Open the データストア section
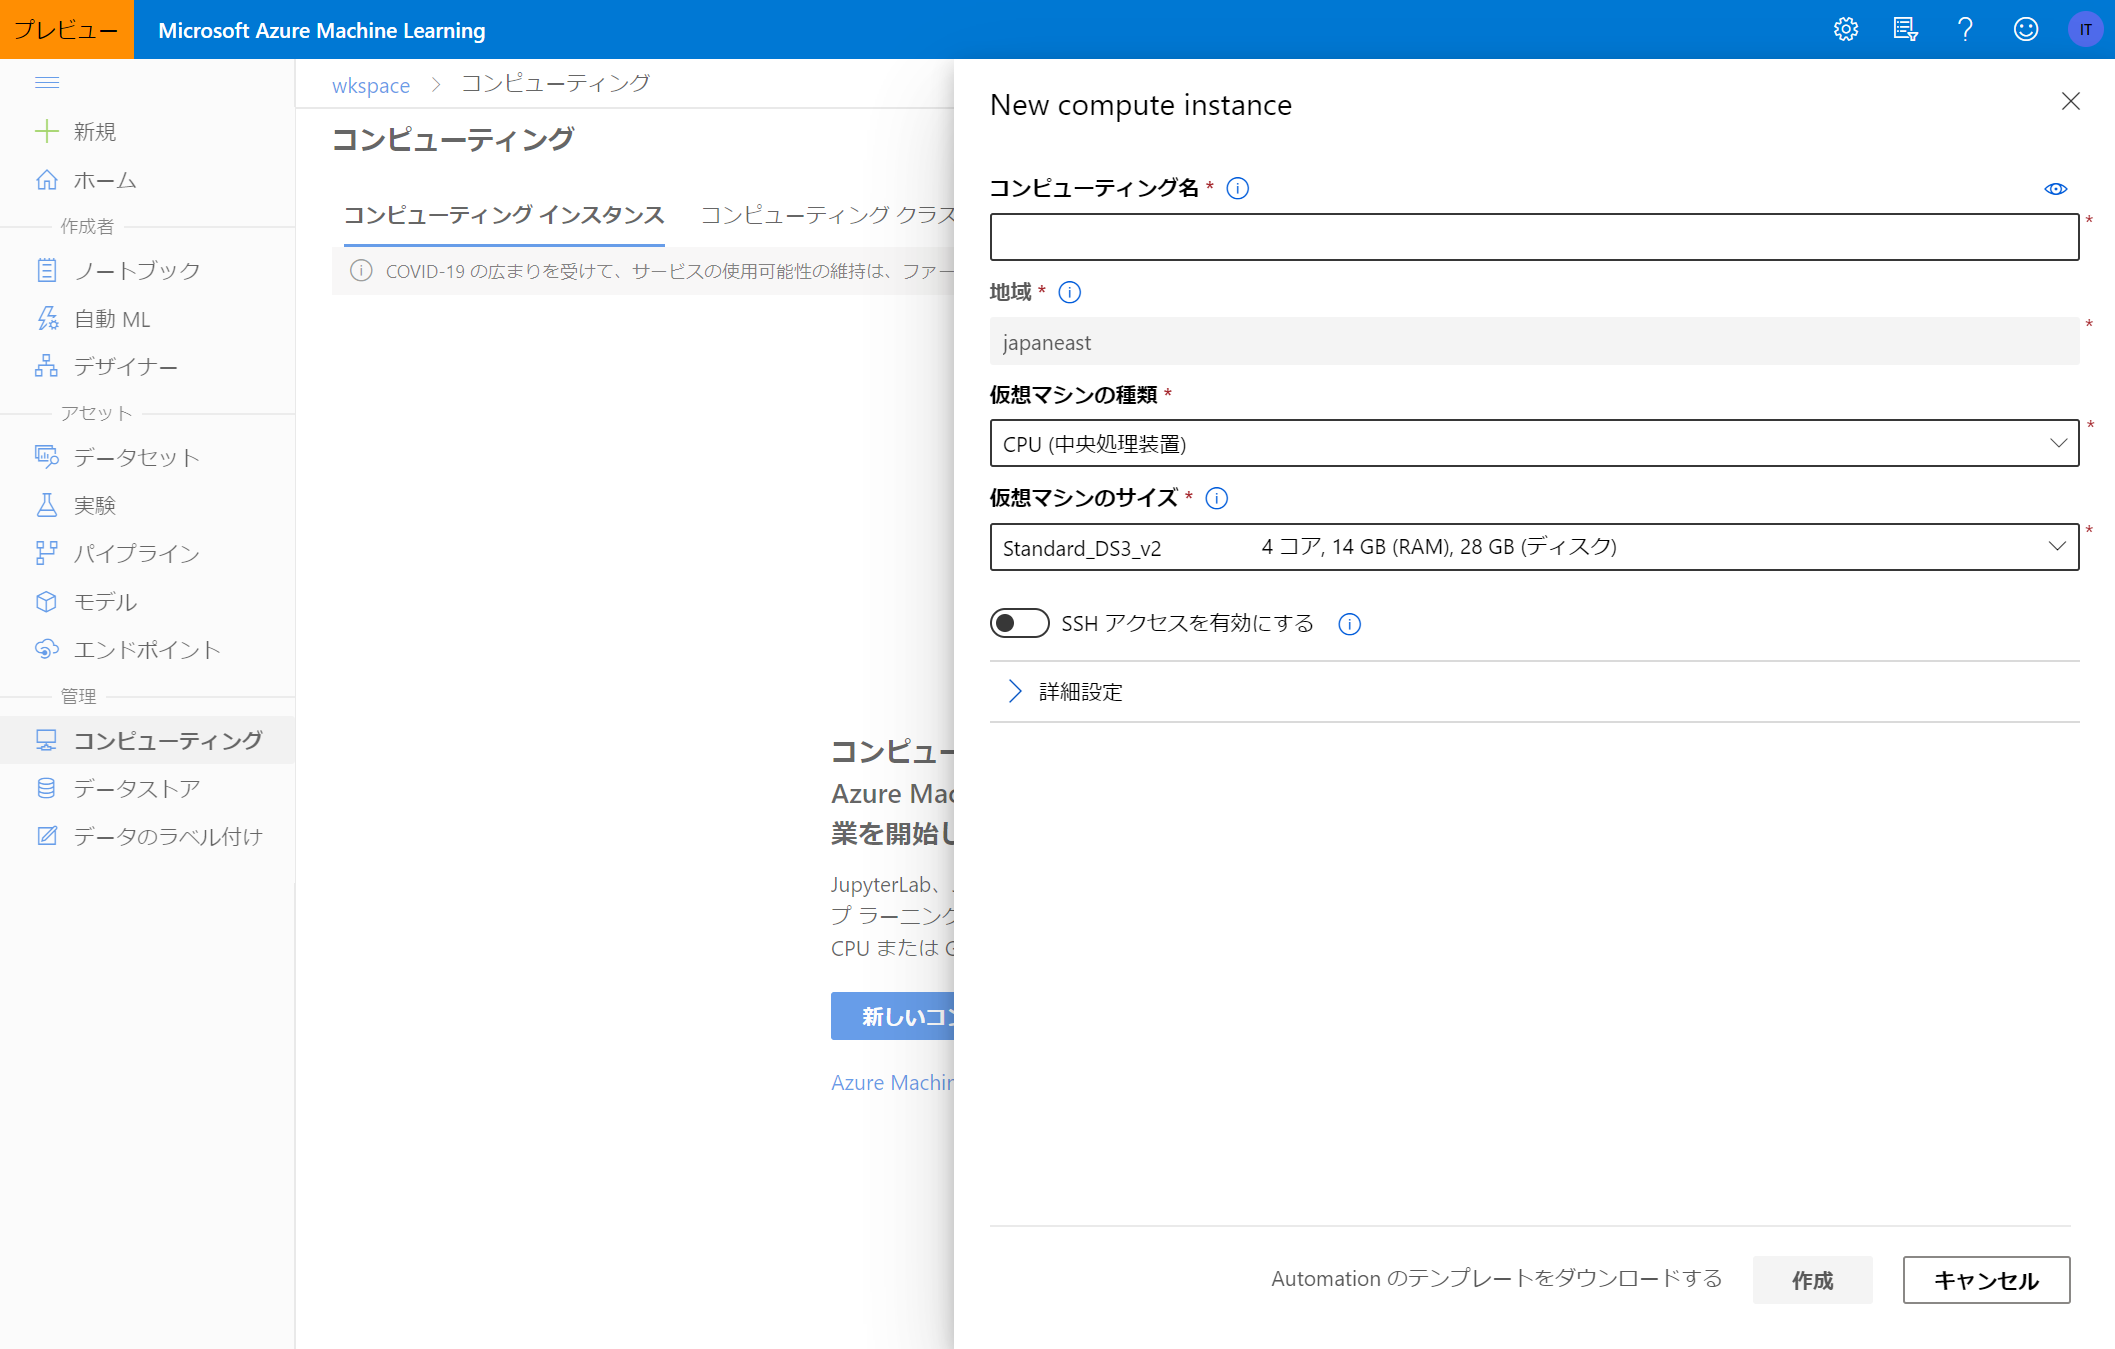 137,788
